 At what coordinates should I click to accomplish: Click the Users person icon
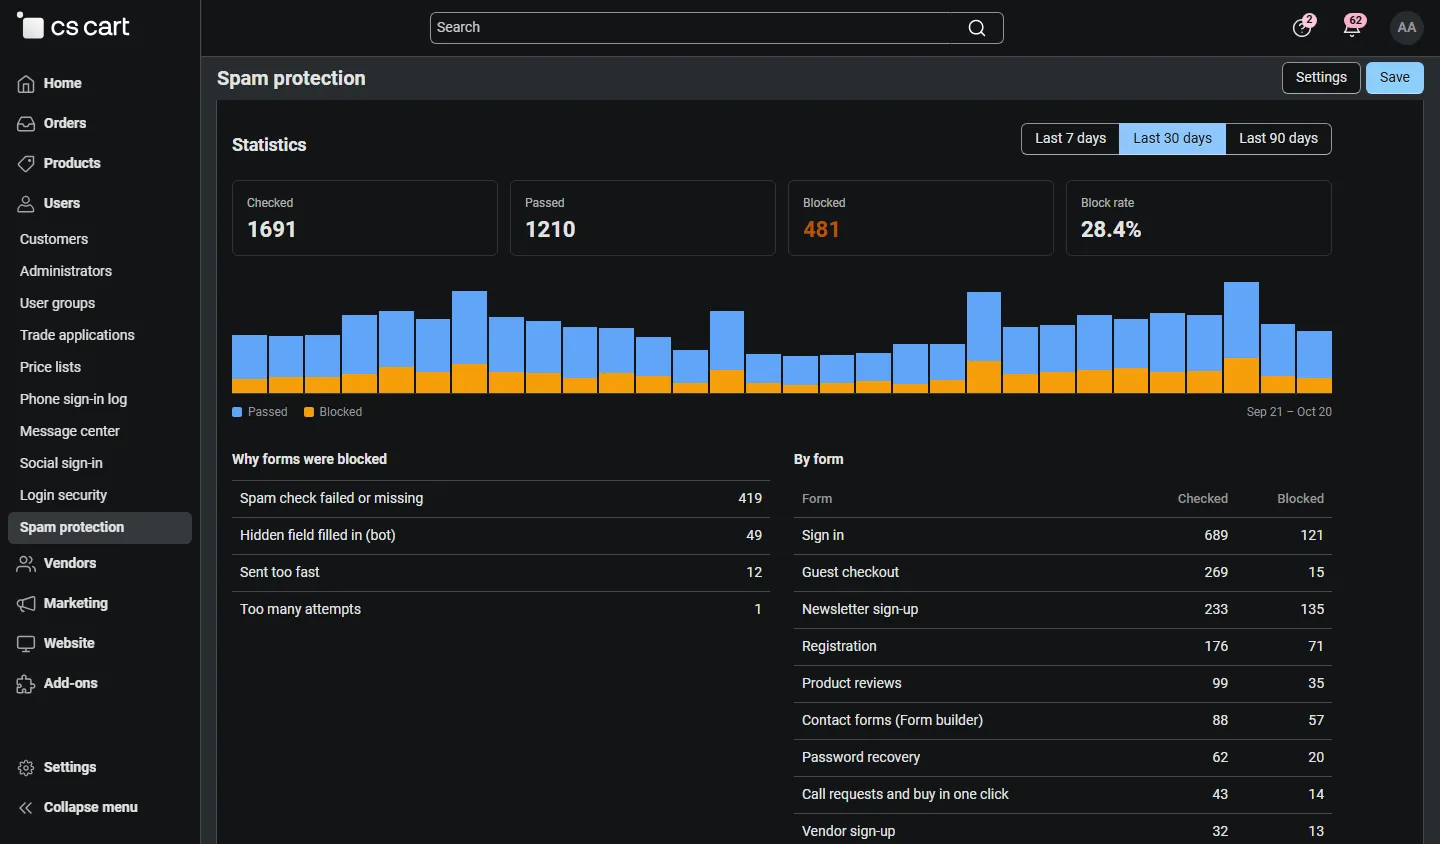(26, 204)
